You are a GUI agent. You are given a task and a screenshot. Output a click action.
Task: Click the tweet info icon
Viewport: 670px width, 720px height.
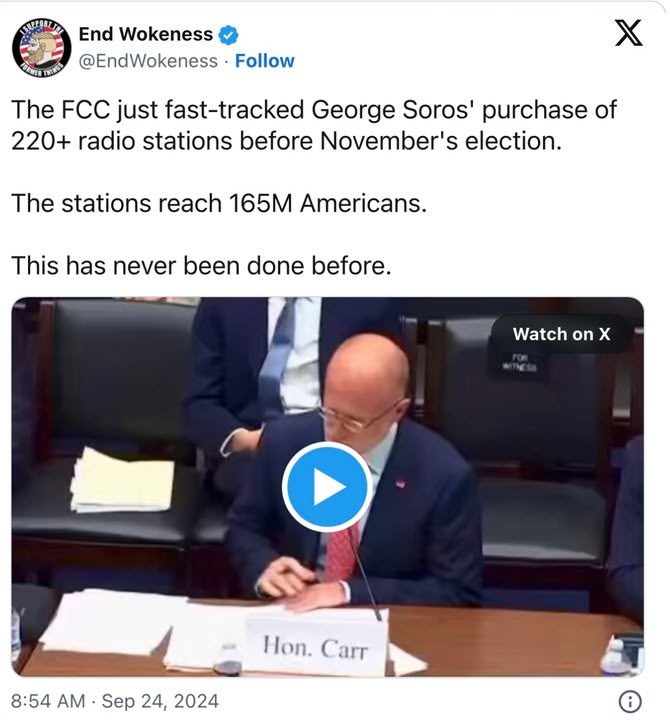pos(630,701)
